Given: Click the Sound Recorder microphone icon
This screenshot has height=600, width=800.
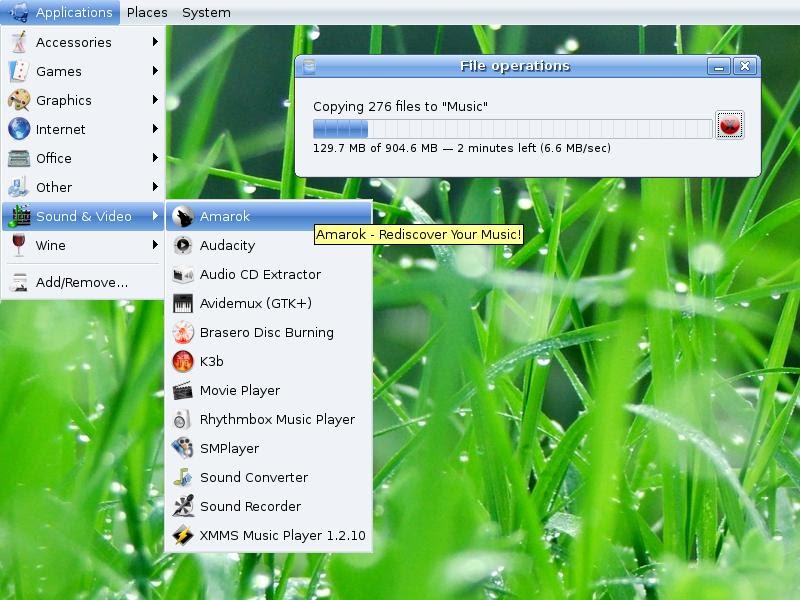Looking at the screenshot, I should pos(183,506).
